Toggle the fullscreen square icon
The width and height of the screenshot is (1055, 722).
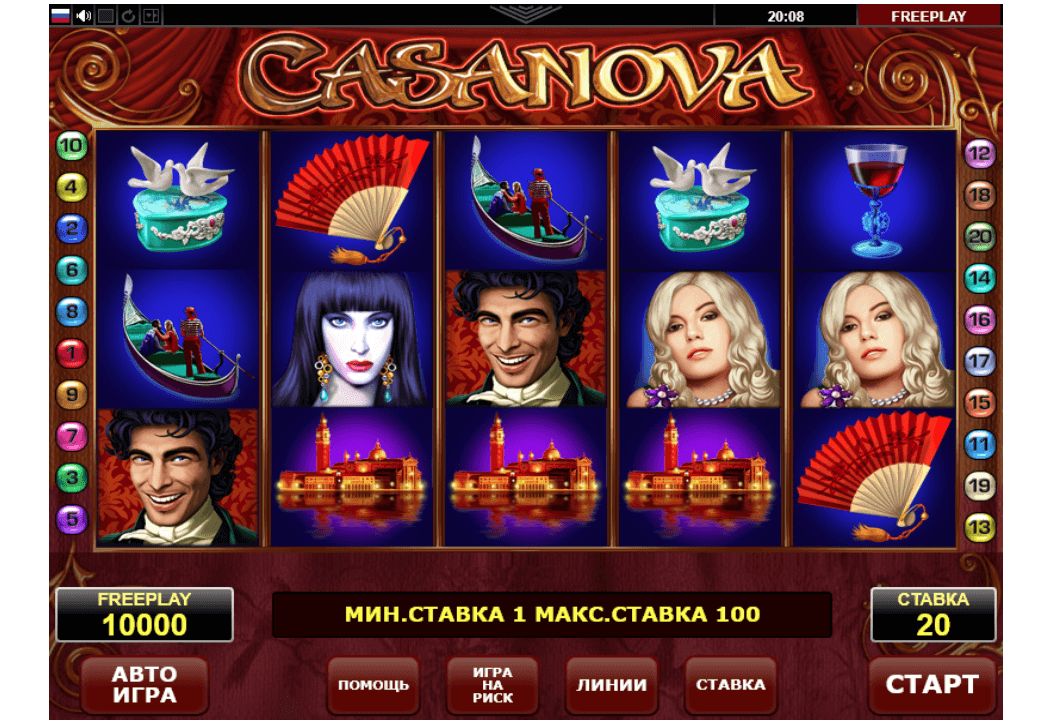(106, 15)
